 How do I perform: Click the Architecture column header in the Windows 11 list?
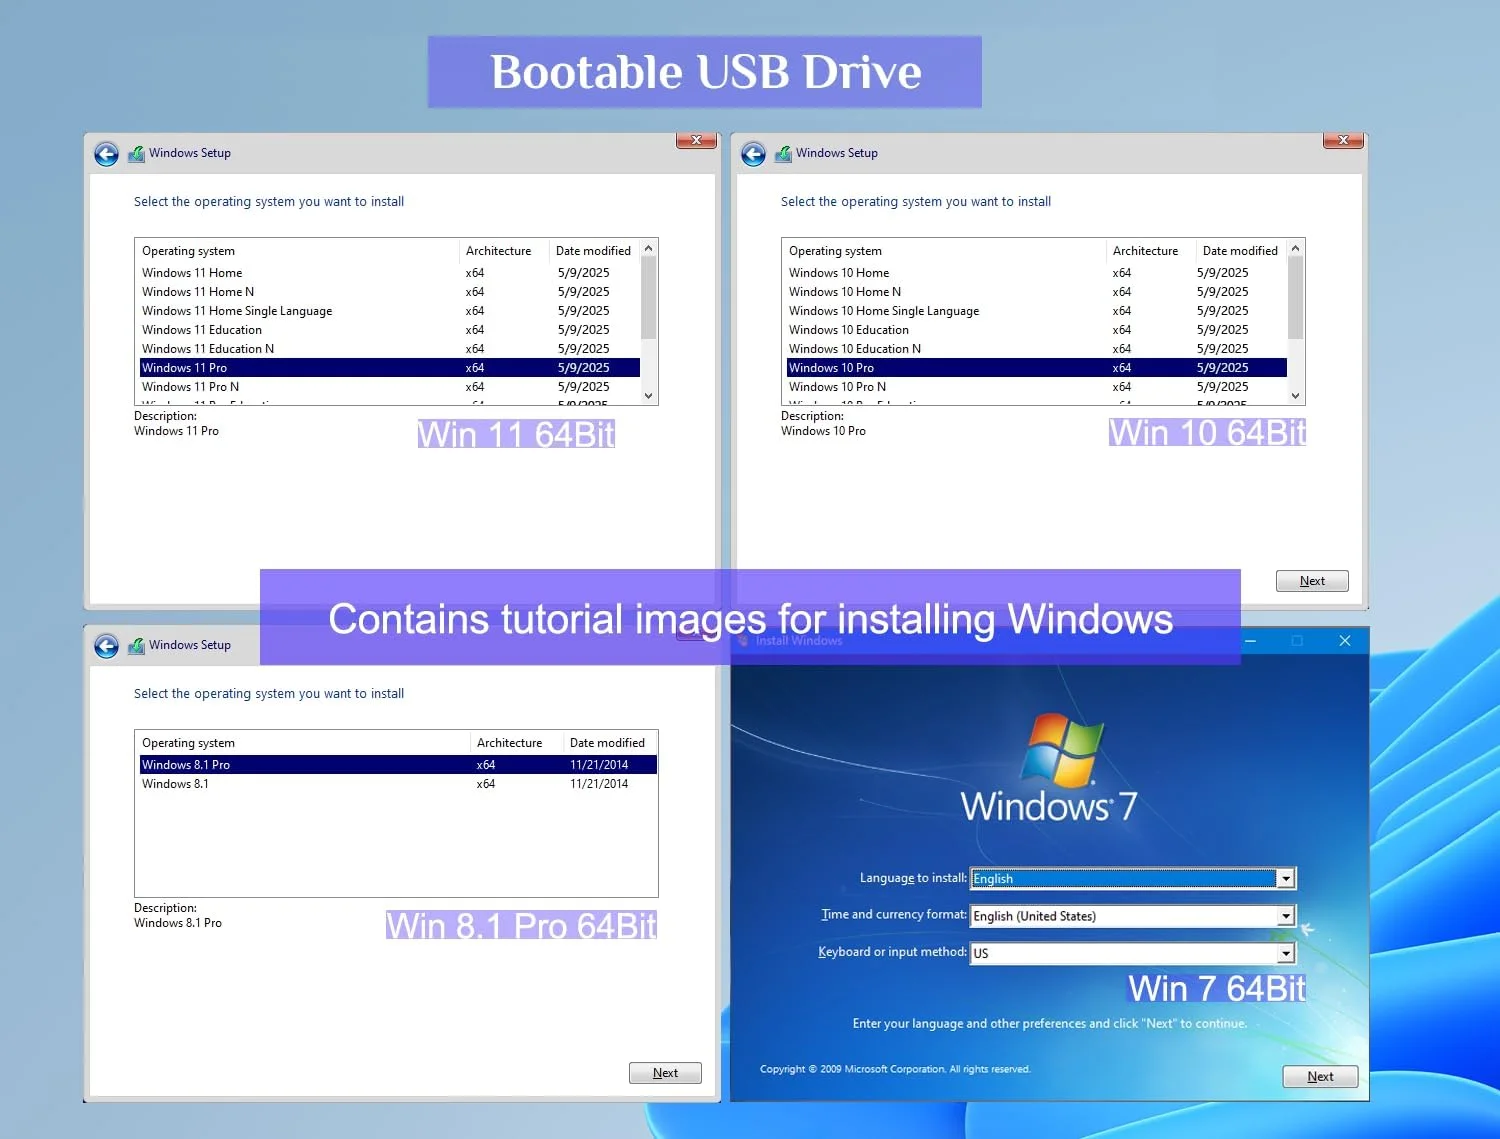click(x=500, y=250)
